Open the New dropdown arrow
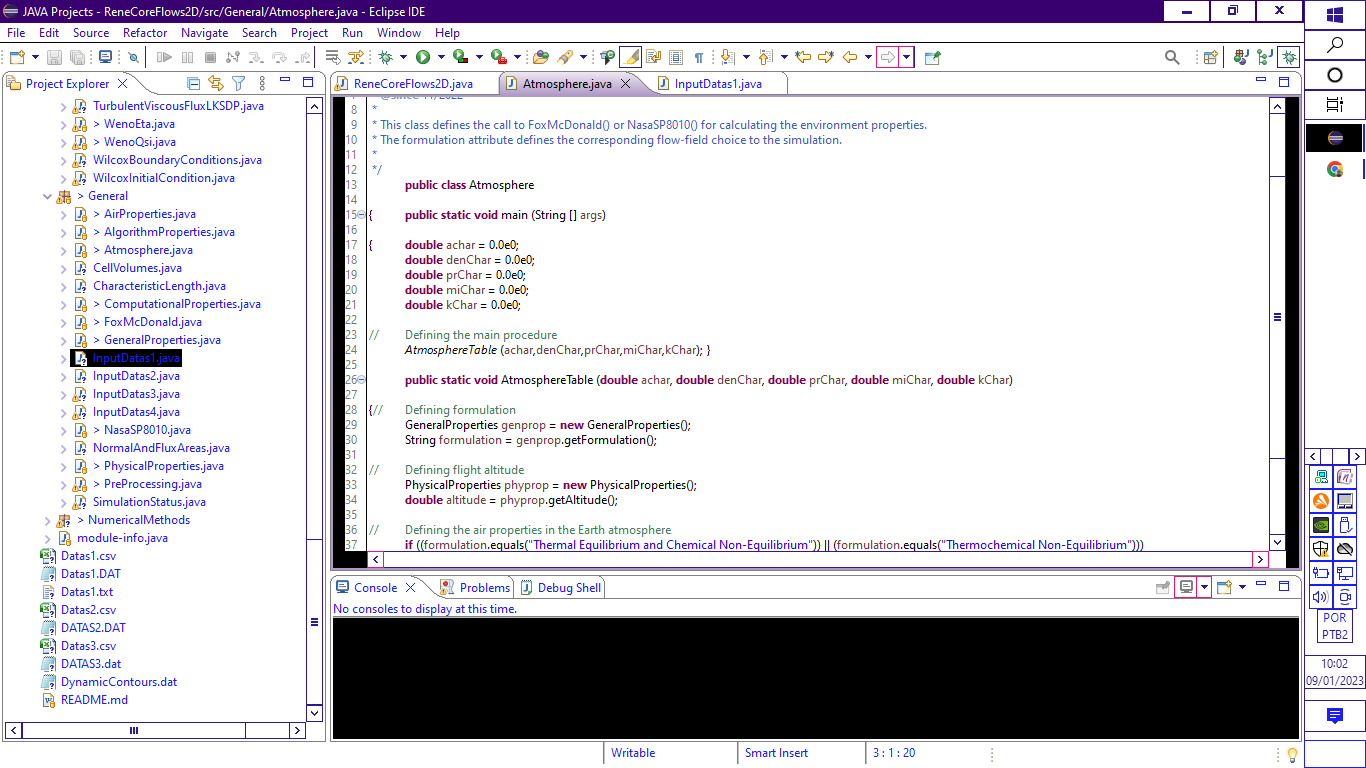 (35, 57)
